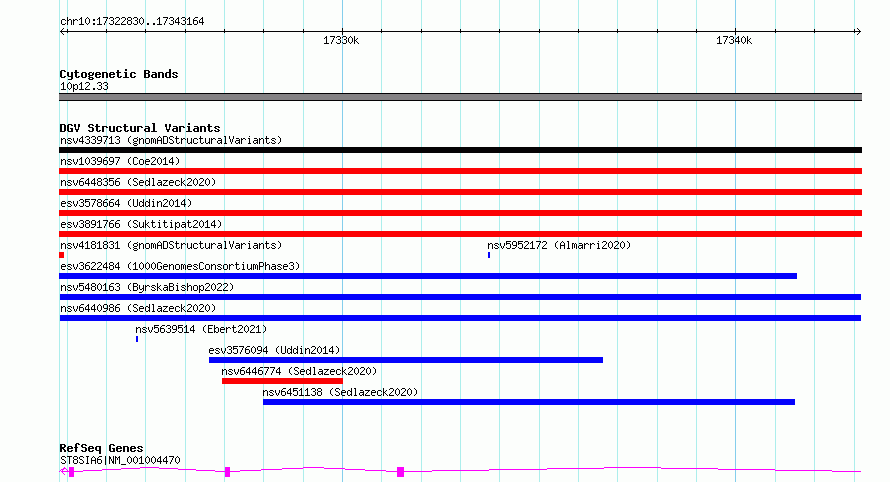Viewport: 890px width, 482px height.
Task: Select the rightmost magenta ST8SIA6 exon block
Action: coord(400,472)
